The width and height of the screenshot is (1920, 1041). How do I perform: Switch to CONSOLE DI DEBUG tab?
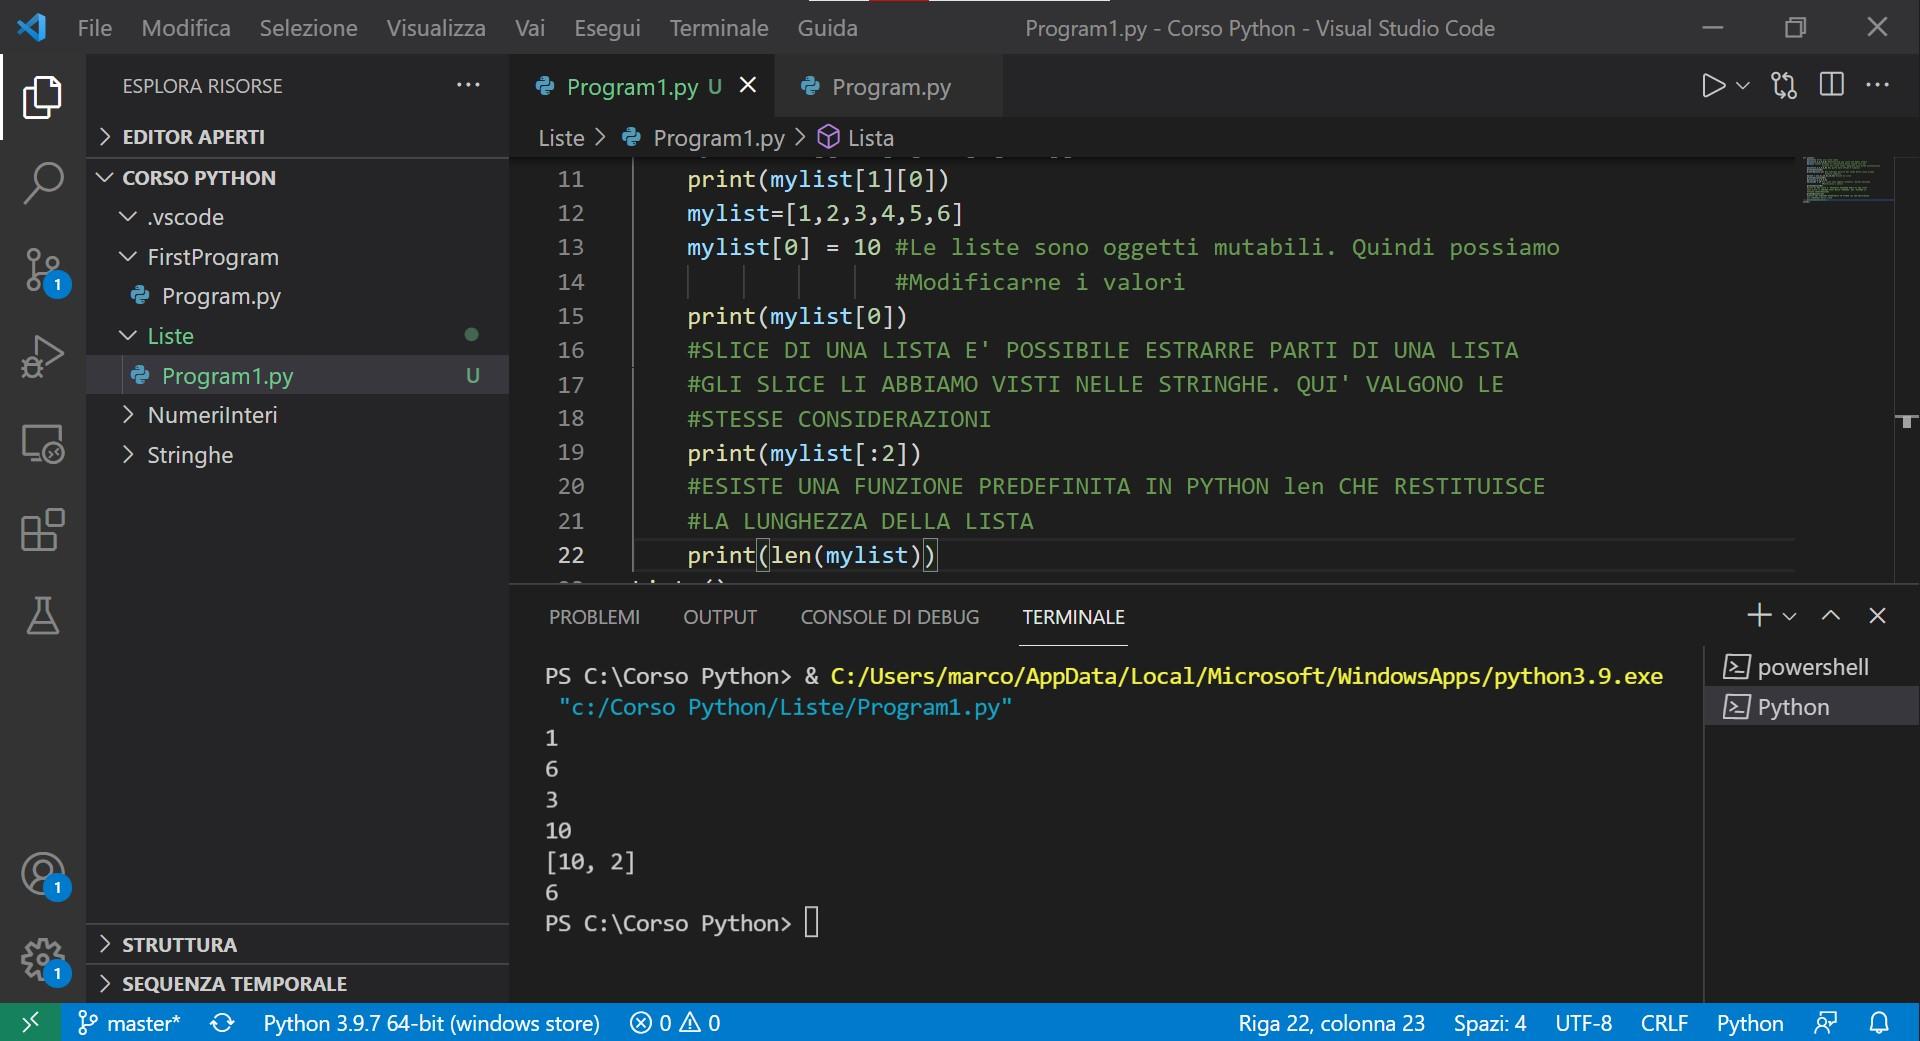pyautogui.click(x=890, y=617)
